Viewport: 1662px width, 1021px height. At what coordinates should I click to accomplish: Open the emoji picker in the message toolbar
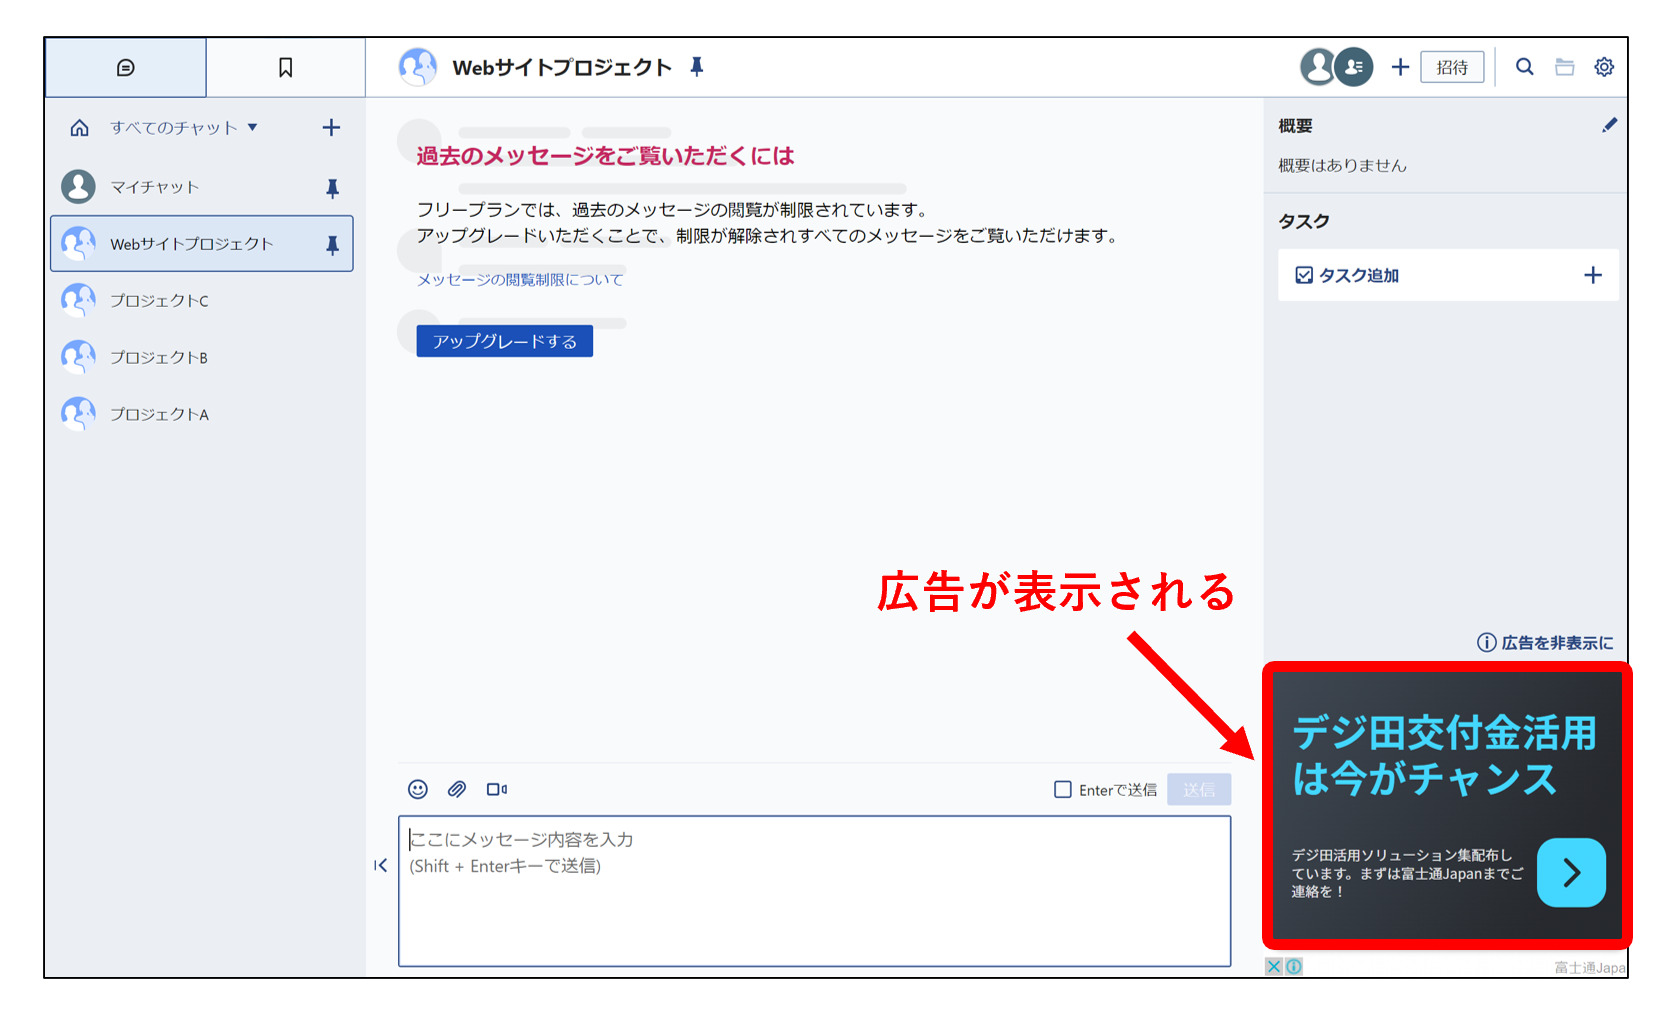click(x=417, y=789)
